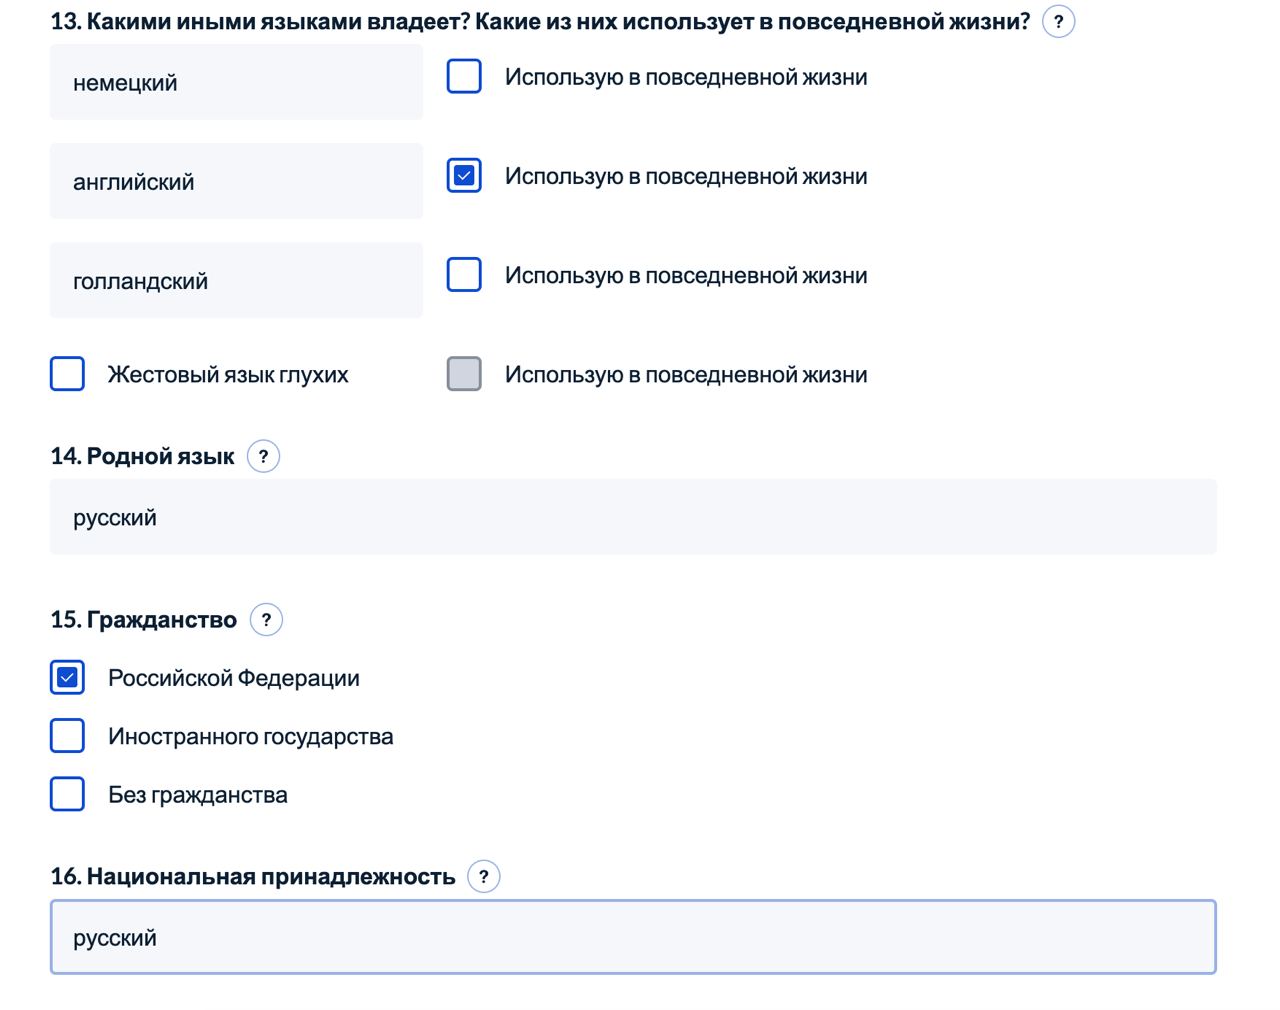Click the Родной язык input field
The image size is (1280, 1010).
pyautogui.click(x=632, y=517)
